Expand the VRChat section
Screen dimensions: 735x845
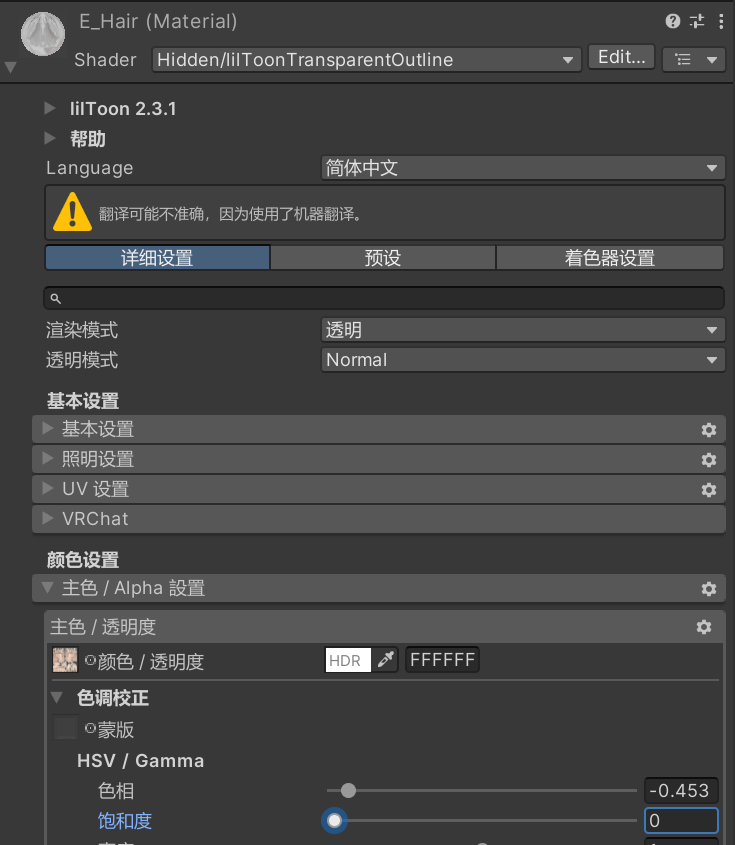(x=47, y=519)
